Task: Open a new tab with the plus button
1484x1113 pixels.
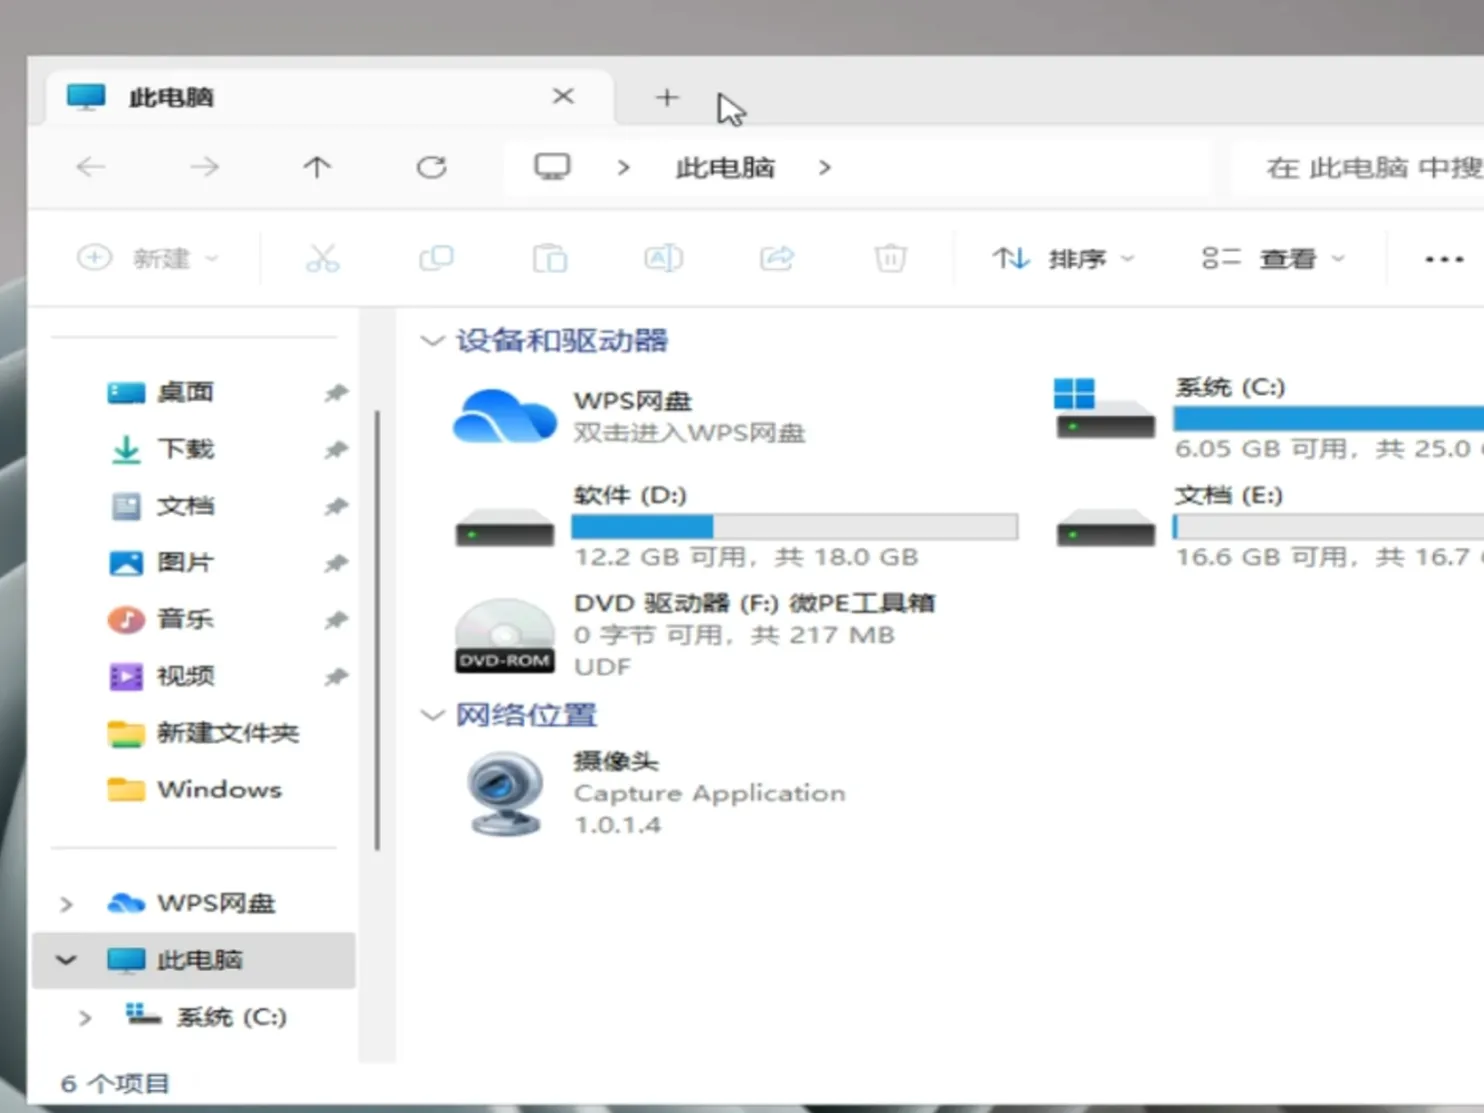Action: point(666,97)
